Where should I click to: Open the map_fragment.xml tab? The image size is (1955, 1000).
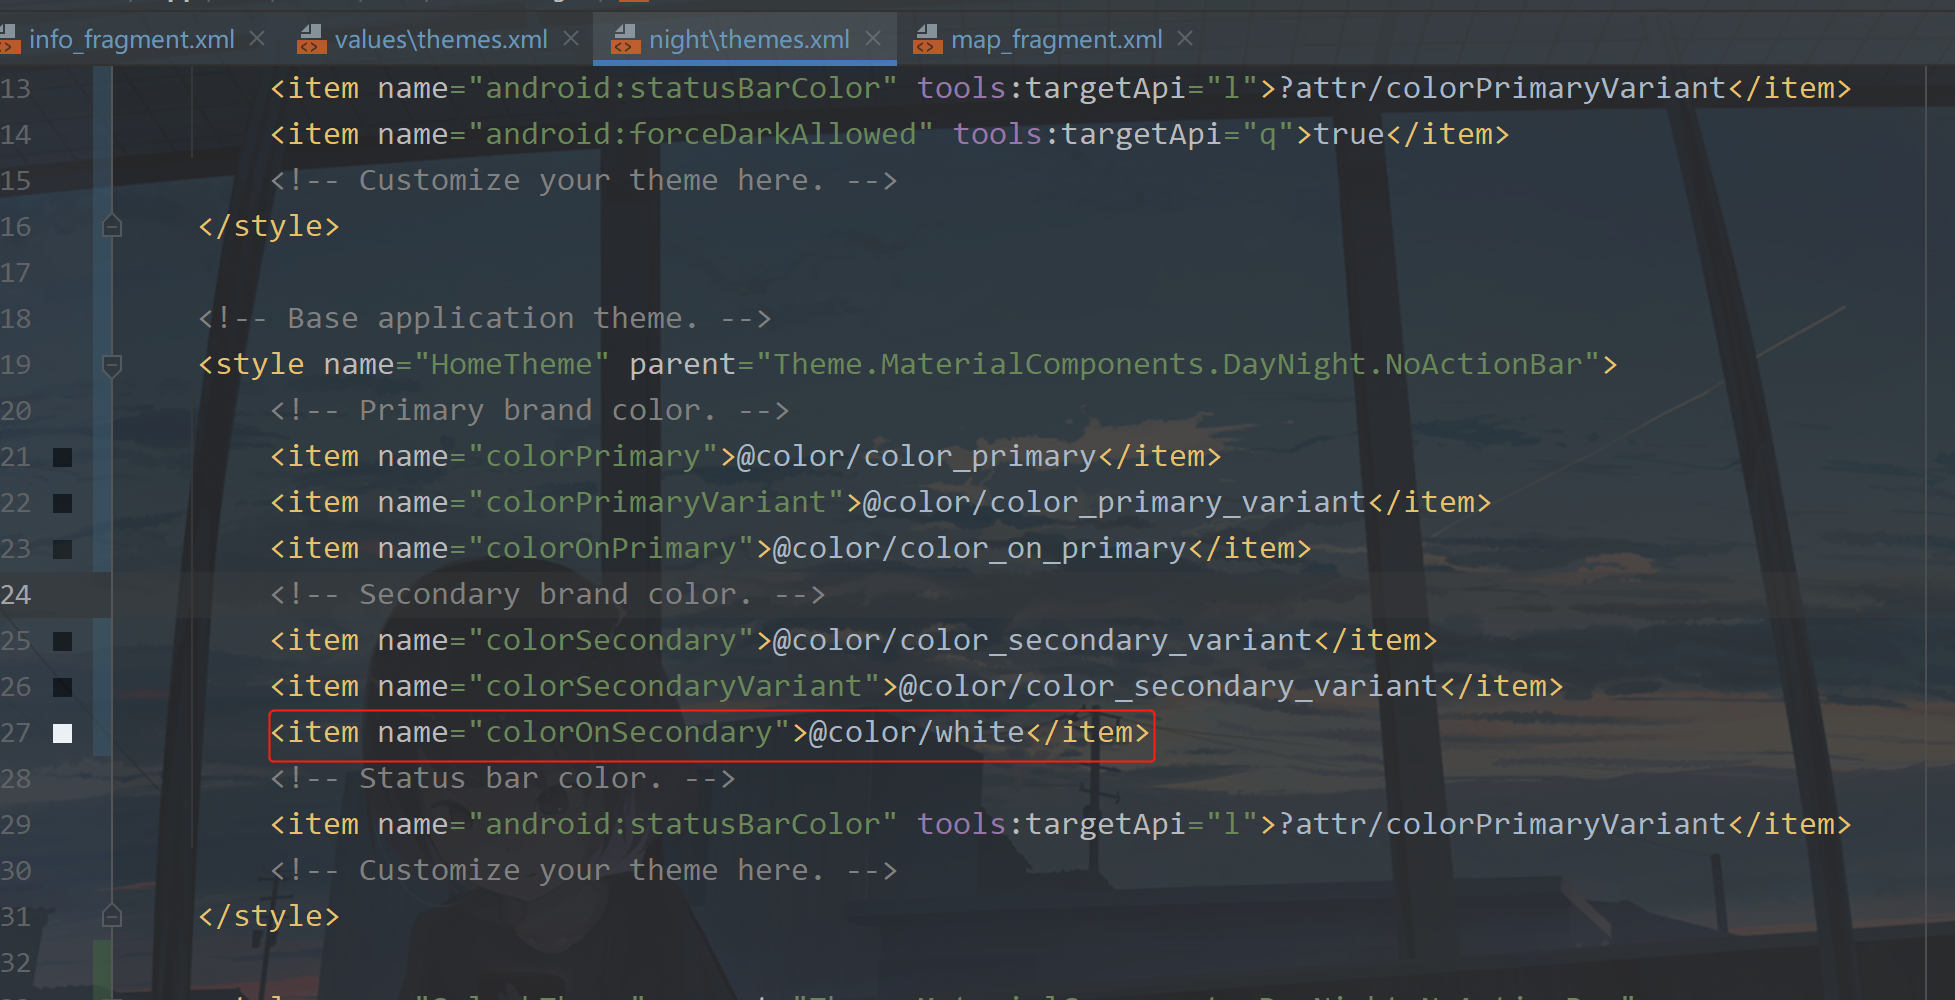(x=1056, y=39)
